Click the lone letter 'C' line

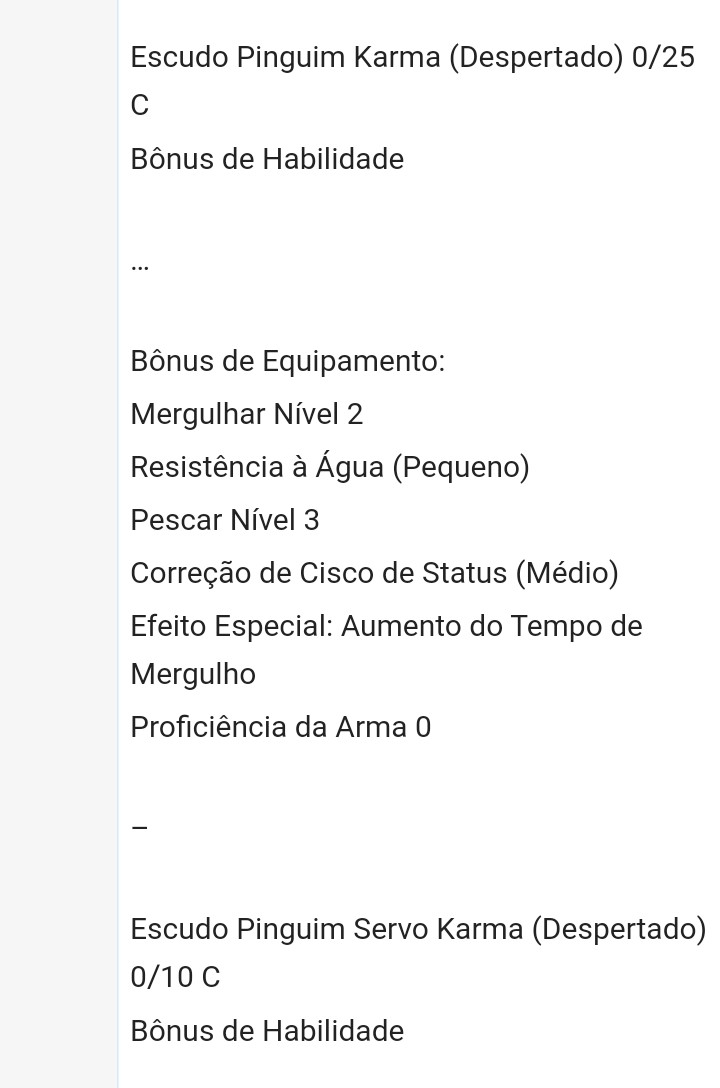pyautogui.click(x=139, y=105)
